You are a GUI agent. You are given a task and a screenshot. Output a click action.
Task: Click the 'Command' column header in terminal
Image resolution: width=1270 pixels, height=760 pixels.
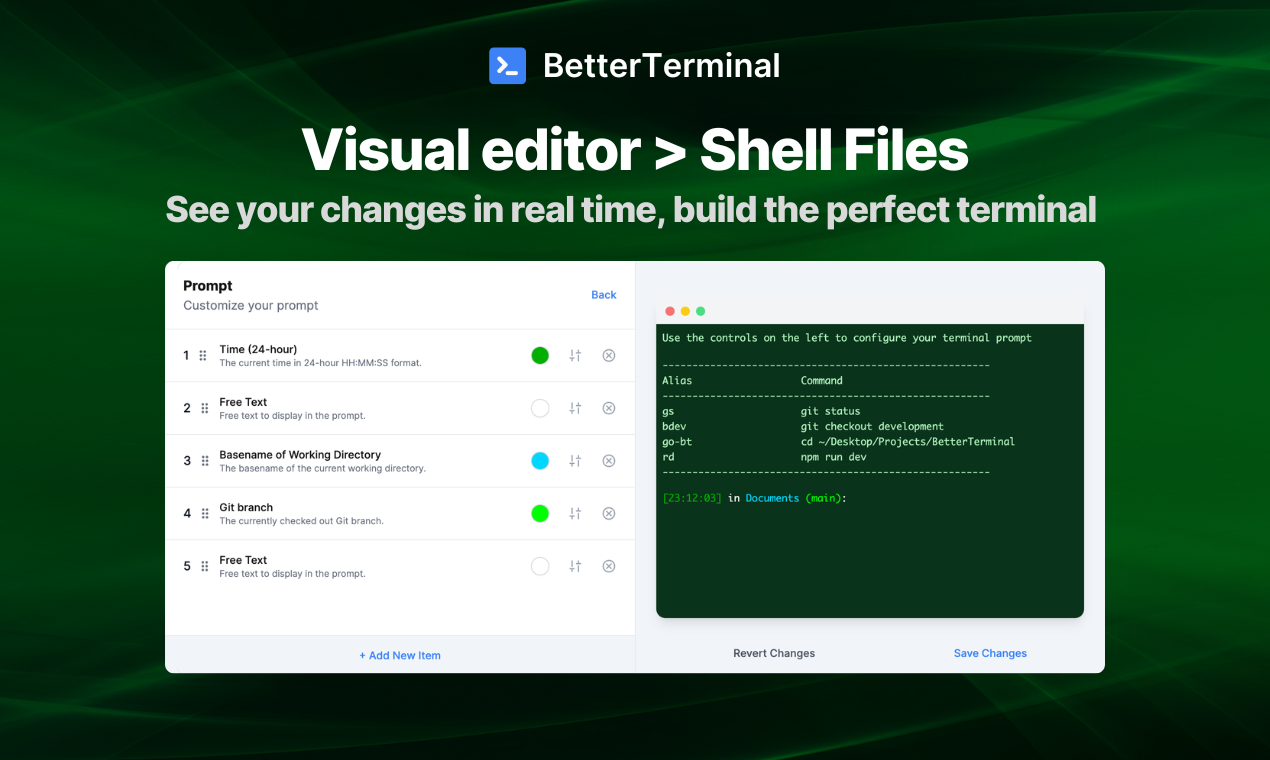822,380
